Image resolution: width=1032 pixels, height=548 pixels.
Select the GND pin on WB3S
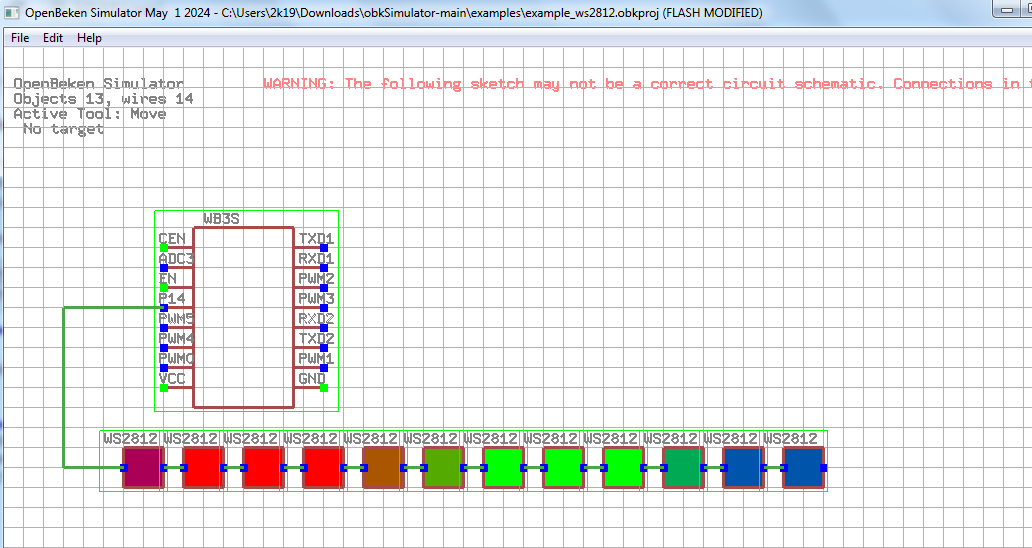click(324, 388)
